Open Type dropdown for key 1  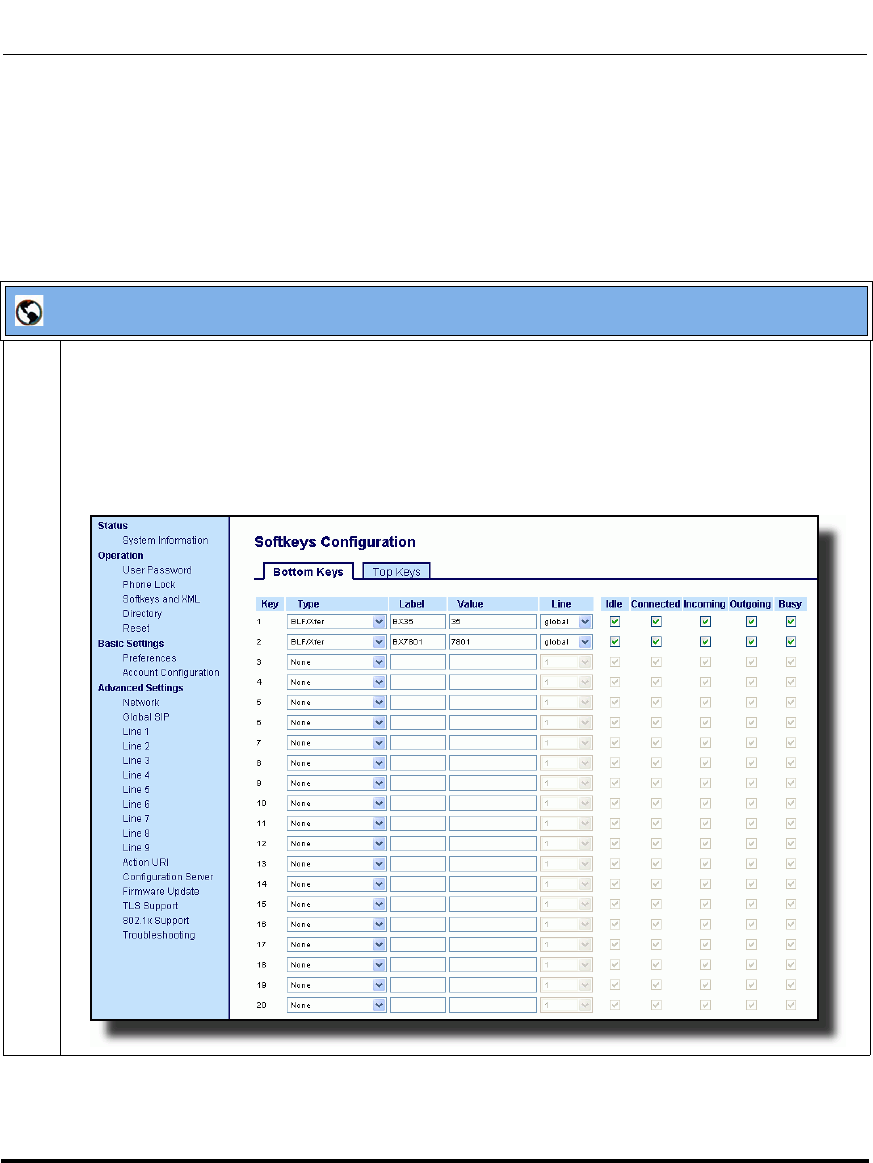click(337, 622)
